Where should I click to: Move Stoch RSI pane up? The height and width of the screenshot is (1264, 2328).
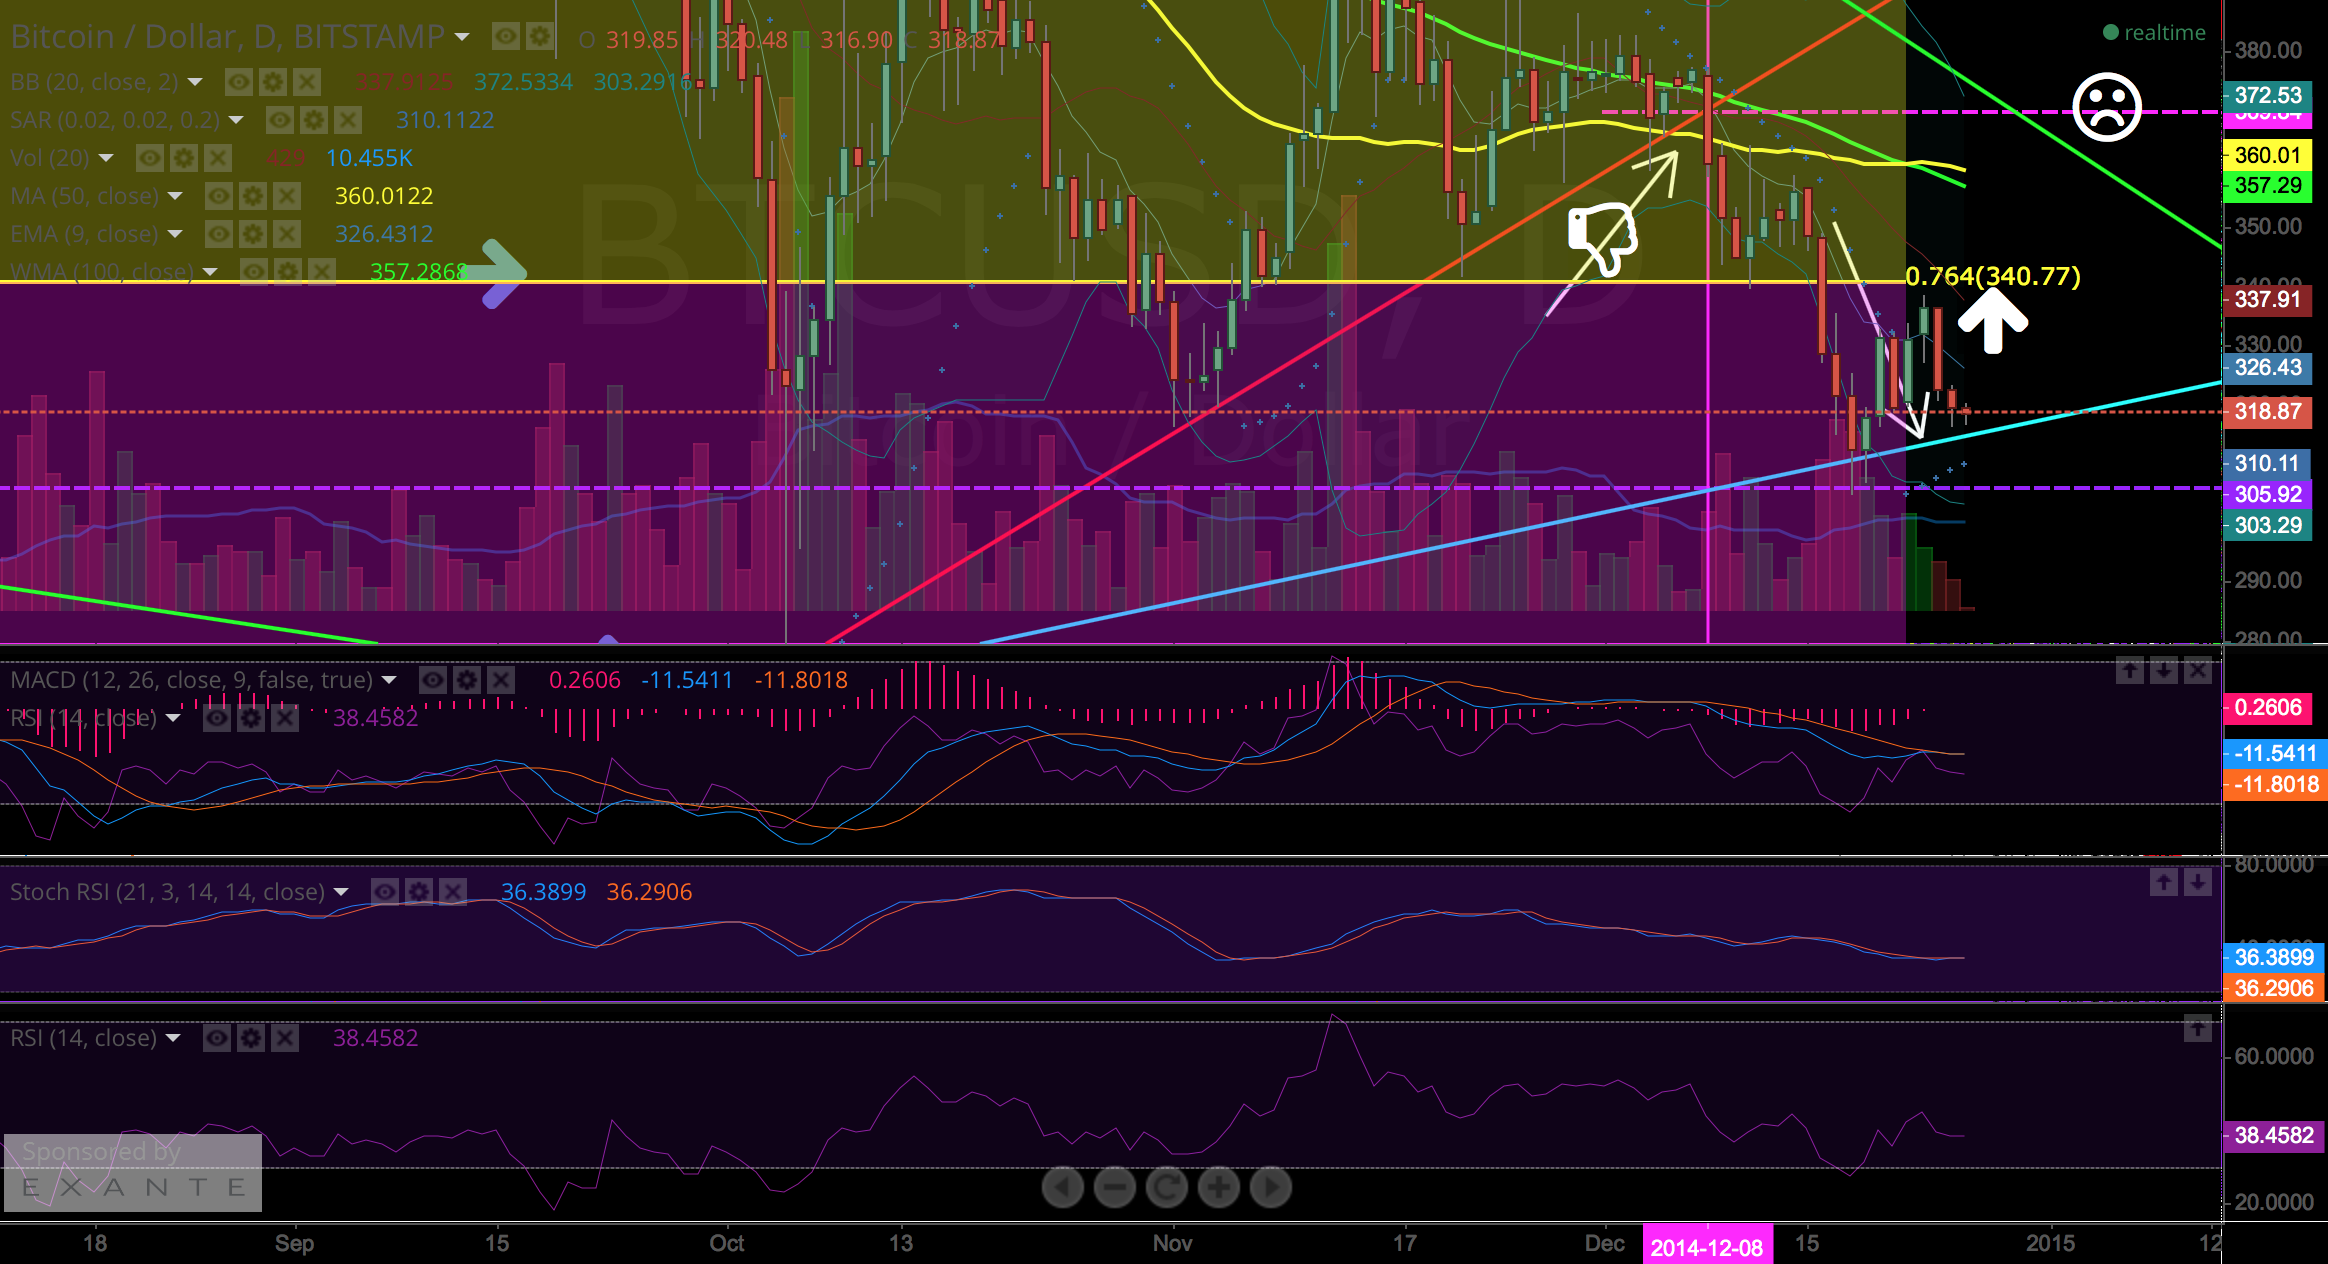point(2164,882)
